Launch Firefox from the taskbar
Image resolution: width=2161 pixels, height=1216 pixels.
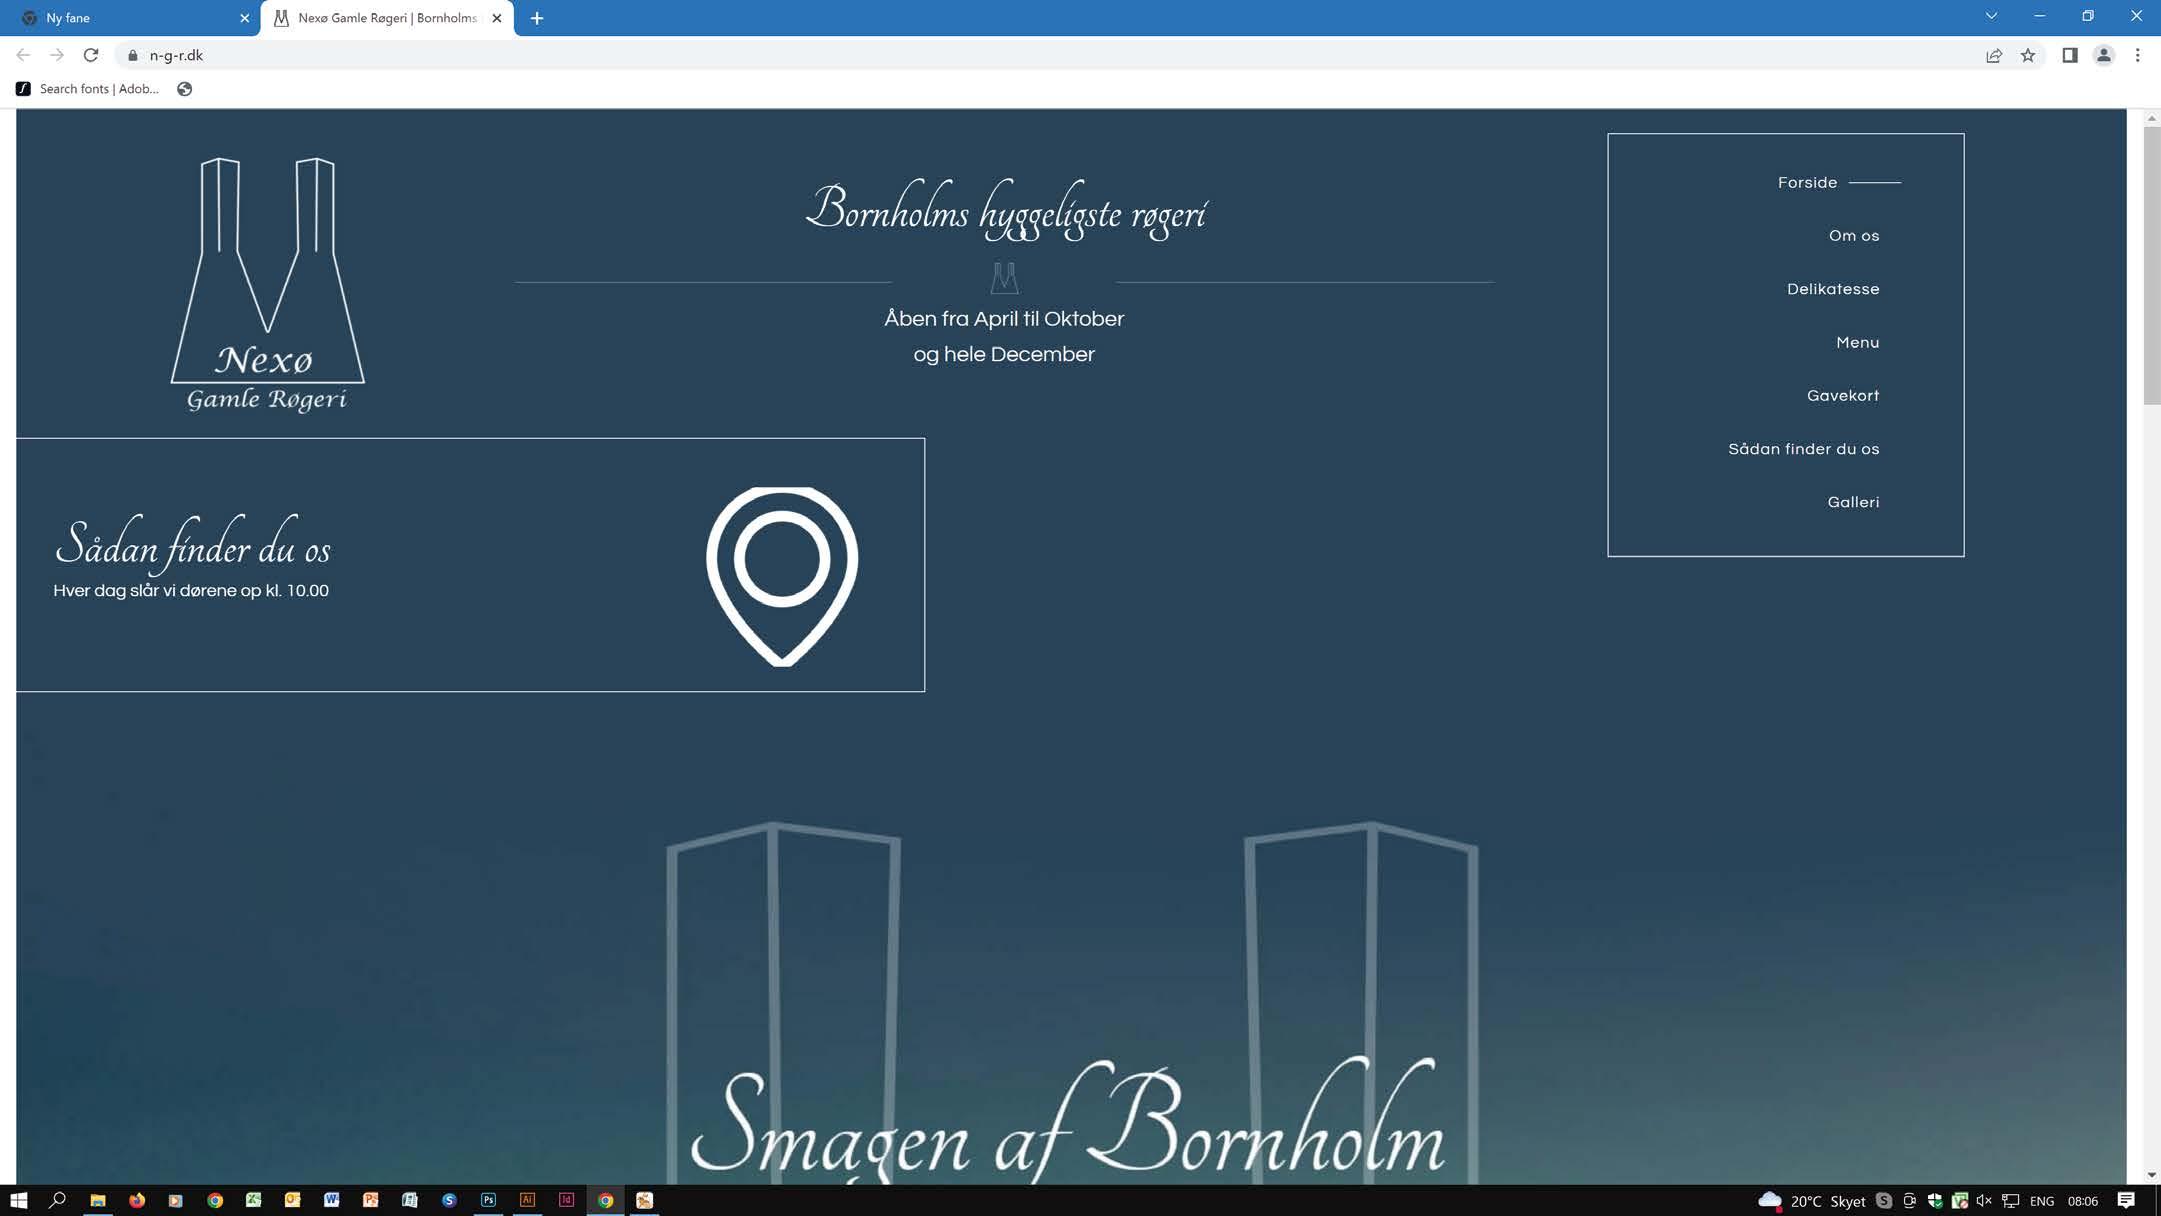[137, 1200]
